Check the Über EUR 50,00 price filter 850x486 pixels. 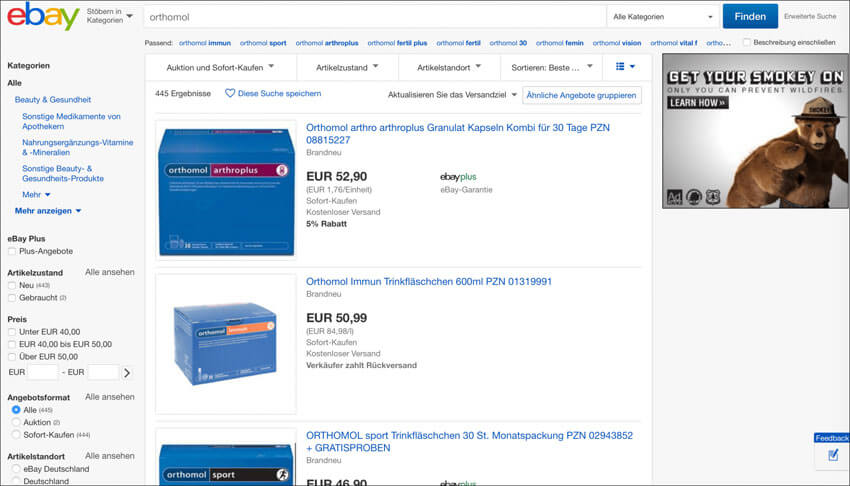click(12, 357)
